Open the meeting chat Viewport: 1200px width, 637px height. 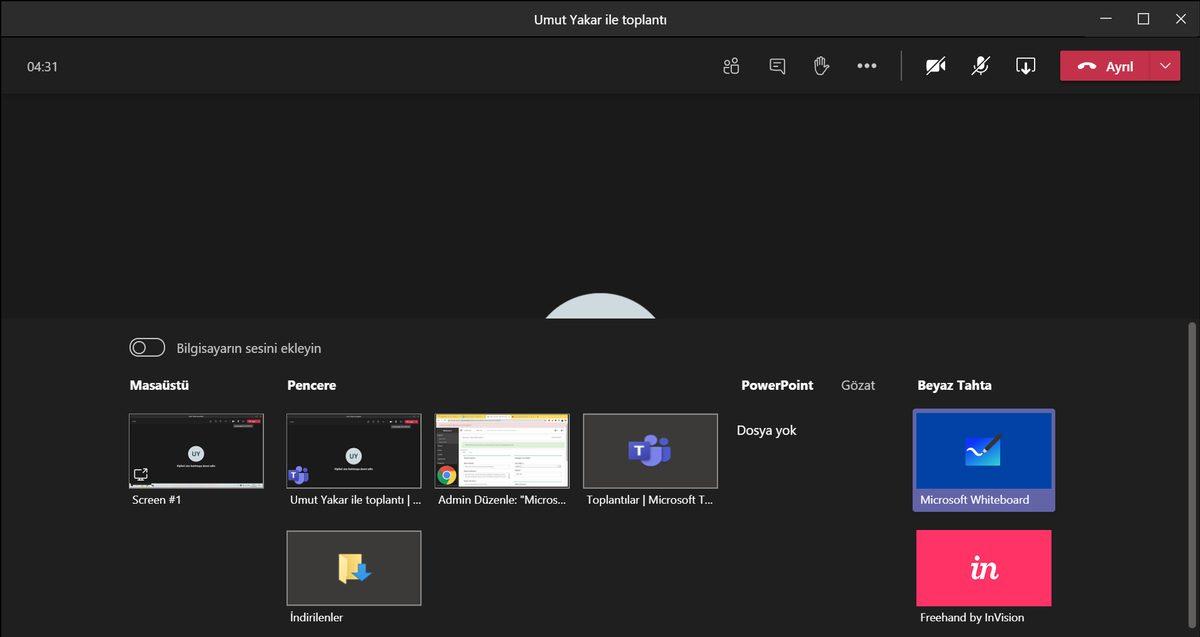776,65
